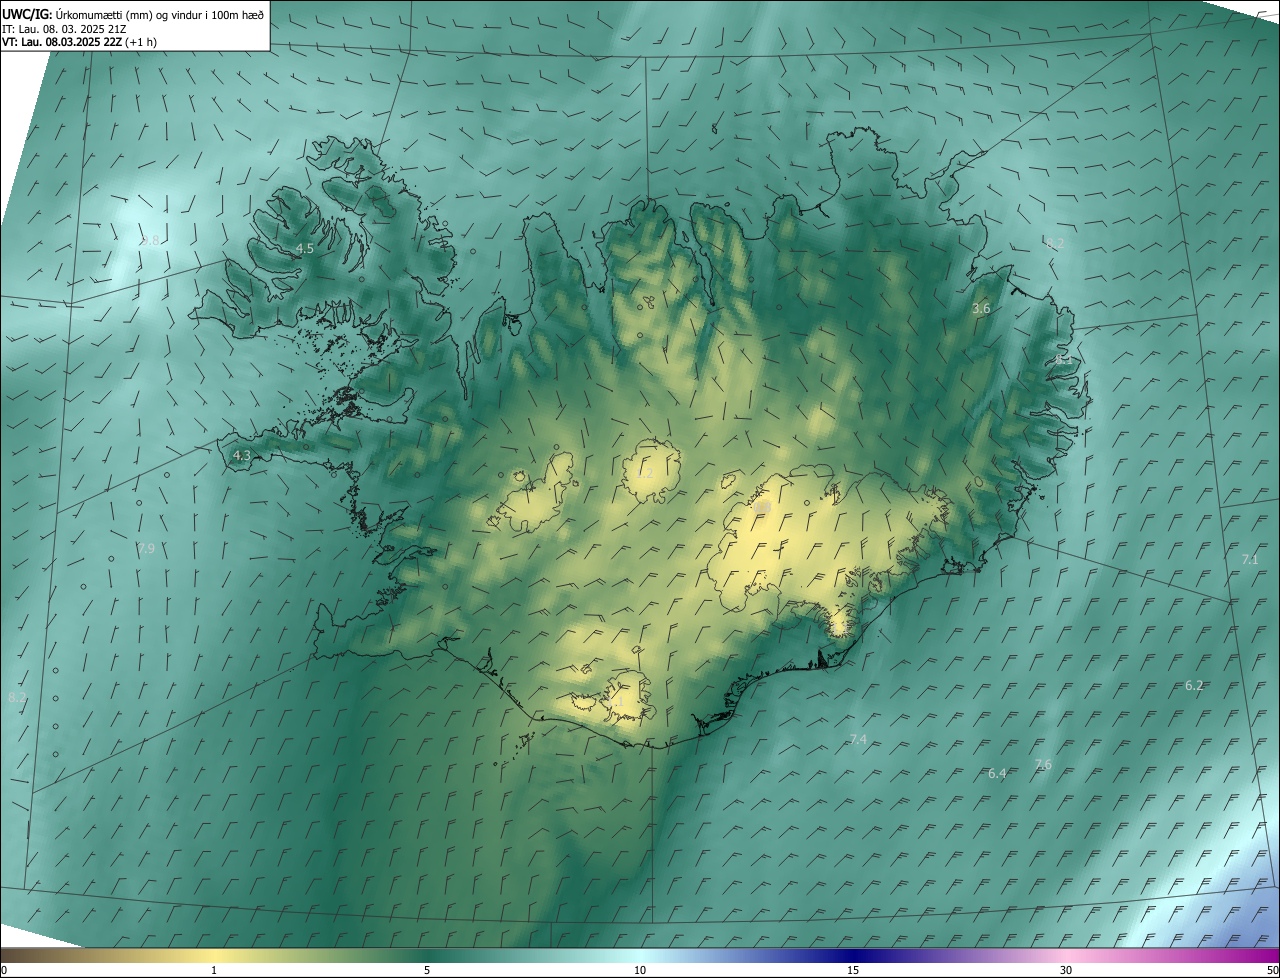The width and height of the screenshot is (1280, 978).
Task: Click the 7.6 value over the southeast sea
Action: (1043, 765)
